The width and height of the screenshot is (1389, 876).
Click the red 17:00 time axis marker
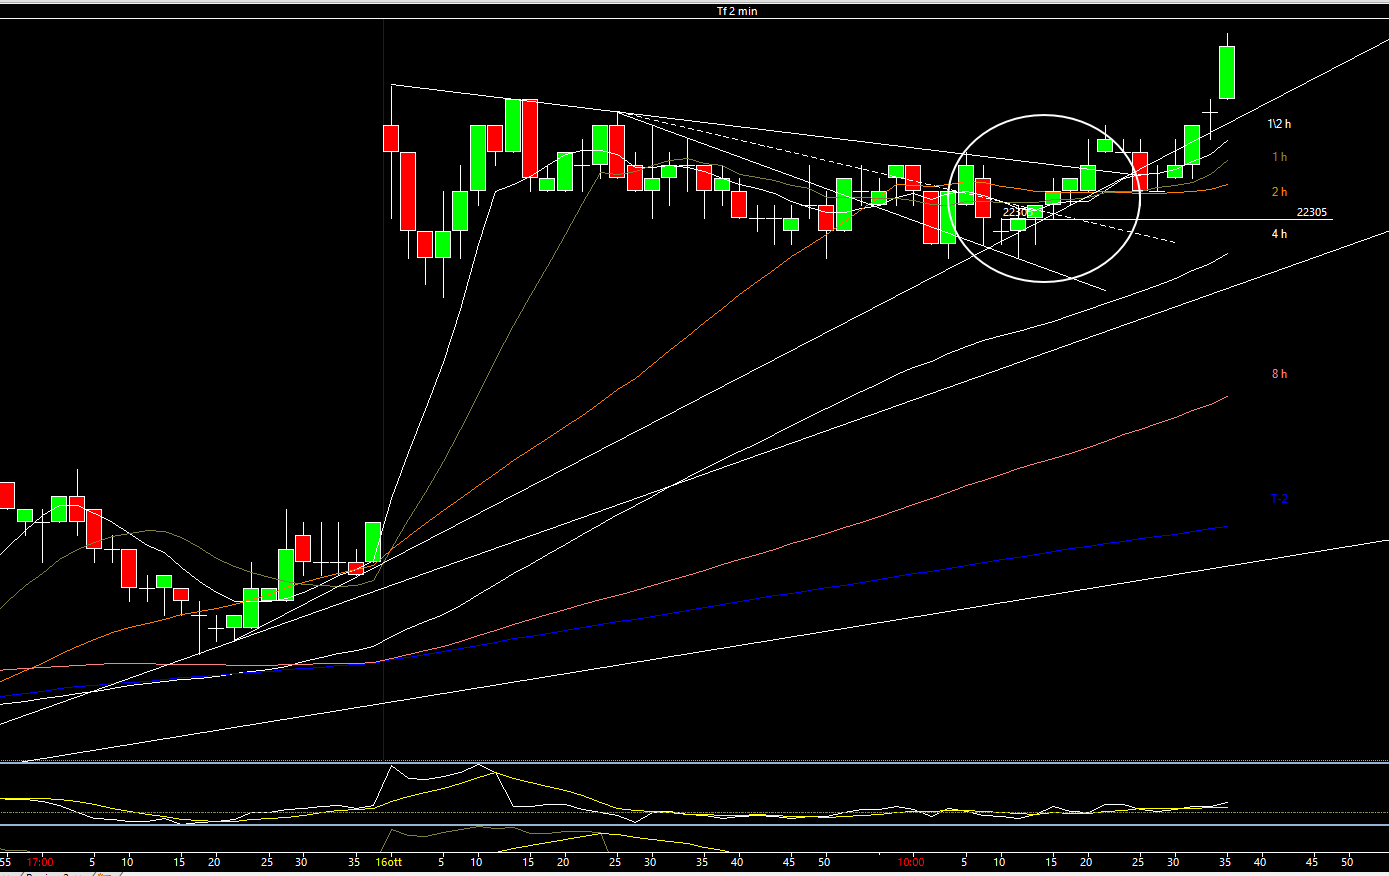click(x=40, y=861)
